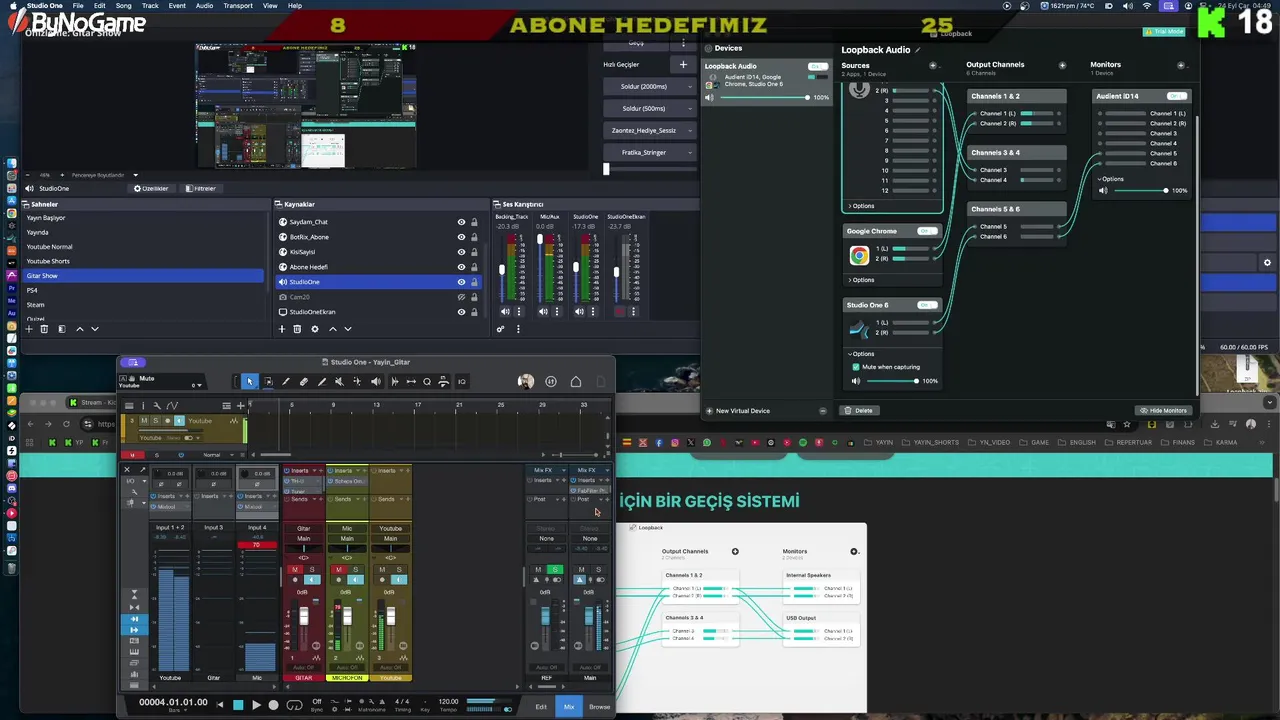Collapse Options under Audient ID14 monitor
Viewport: 1280px width, 720px height.
1111,179
